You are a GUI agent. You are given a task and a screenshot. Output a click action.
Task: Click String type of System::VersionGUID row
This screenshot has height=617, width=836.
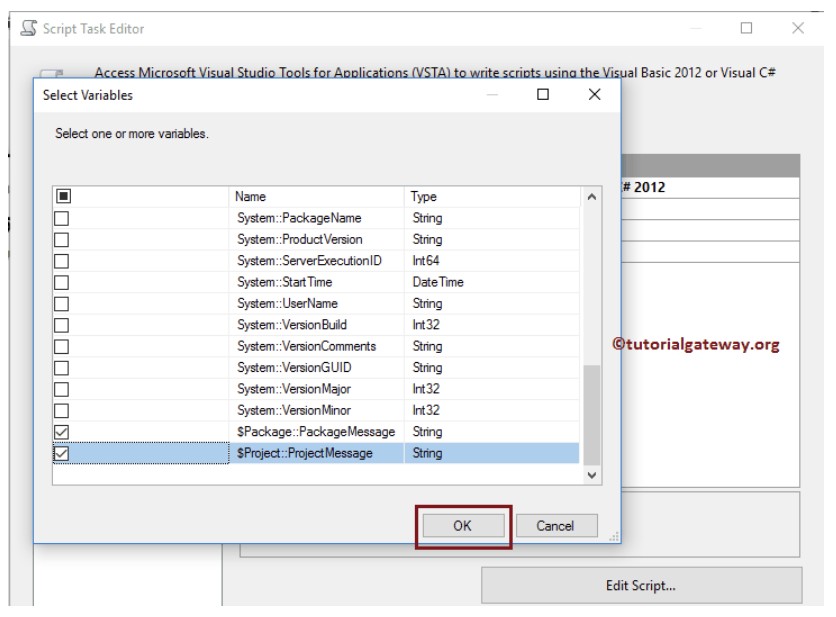[x=492, y=367]
